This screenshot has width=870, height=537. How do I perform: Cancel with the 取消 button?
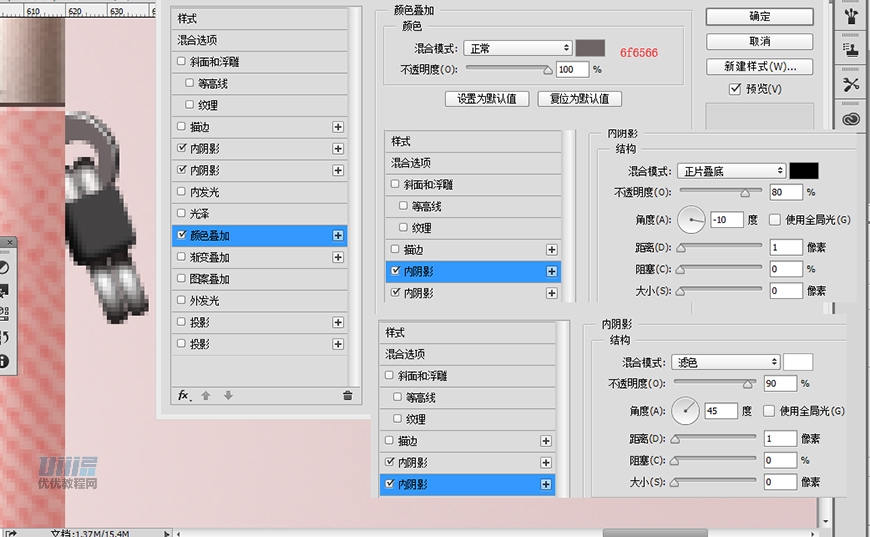click(x=760, y=42)
